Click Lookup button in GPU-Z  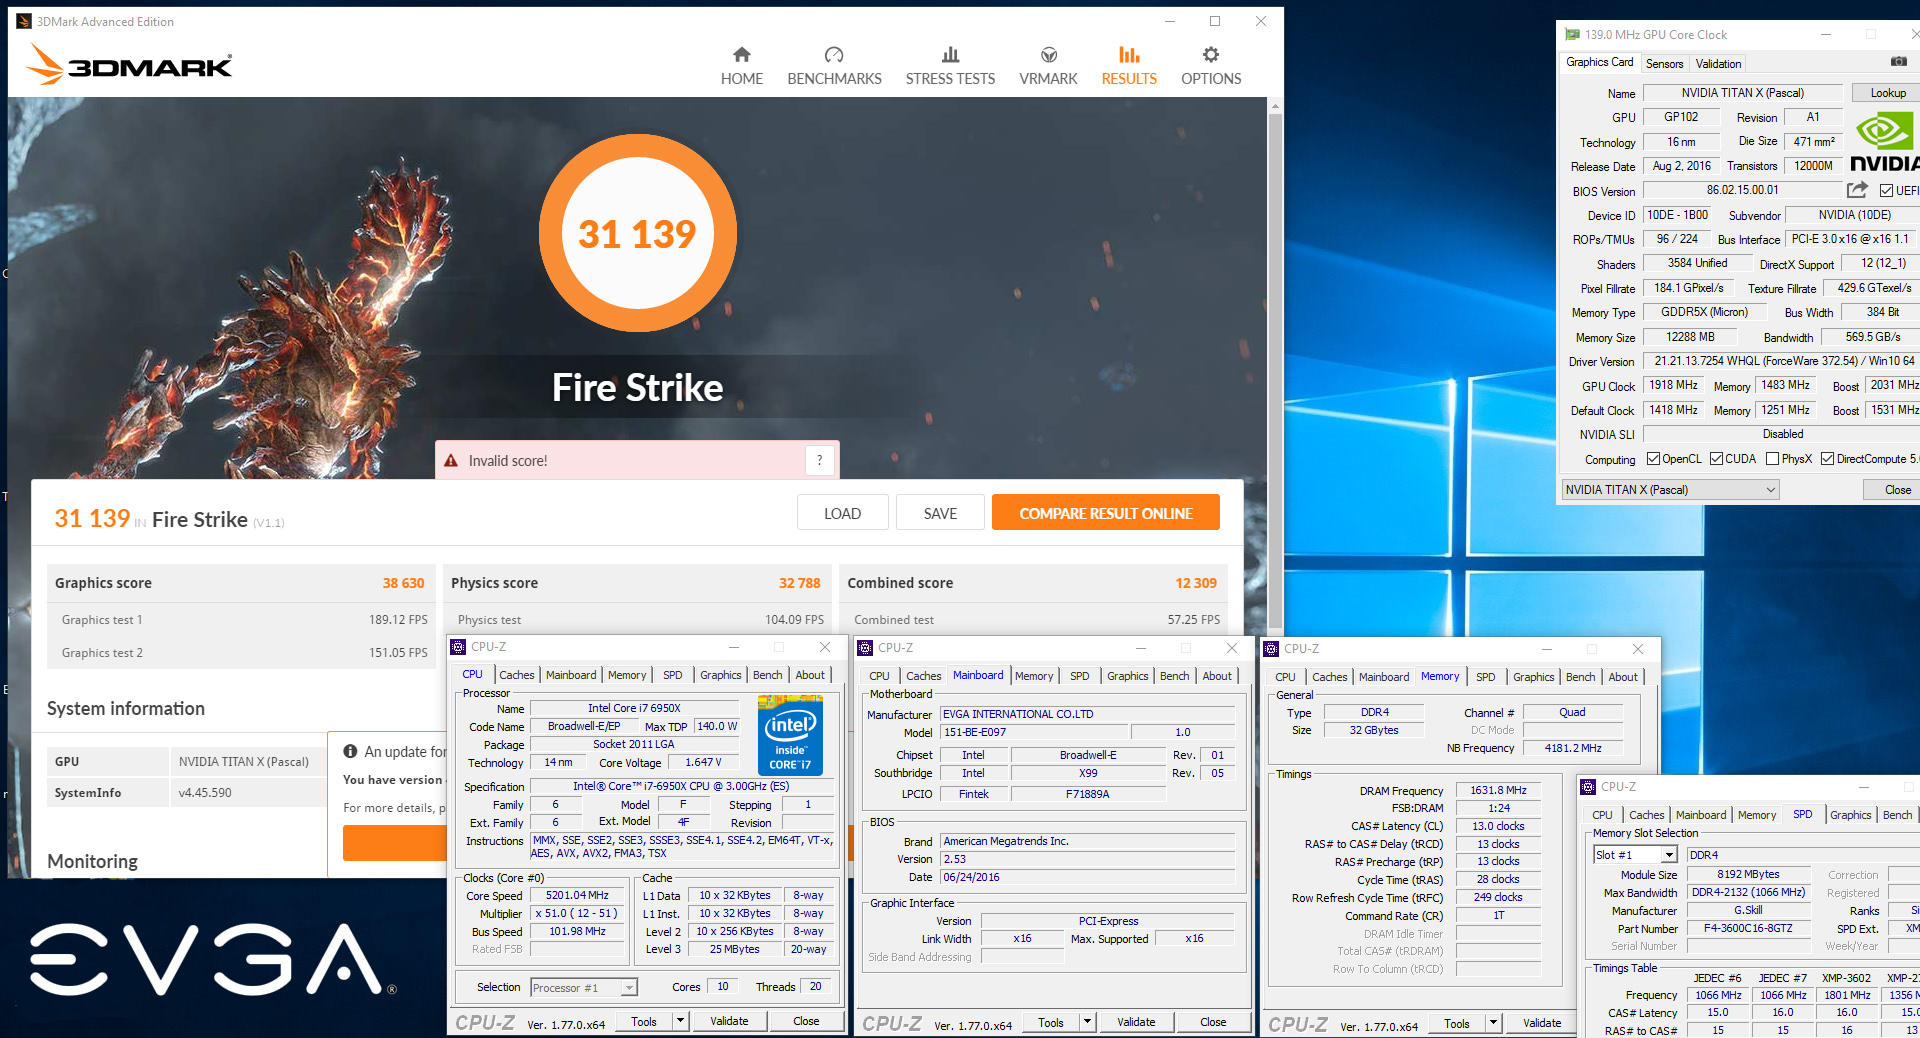click(1888, 93)
